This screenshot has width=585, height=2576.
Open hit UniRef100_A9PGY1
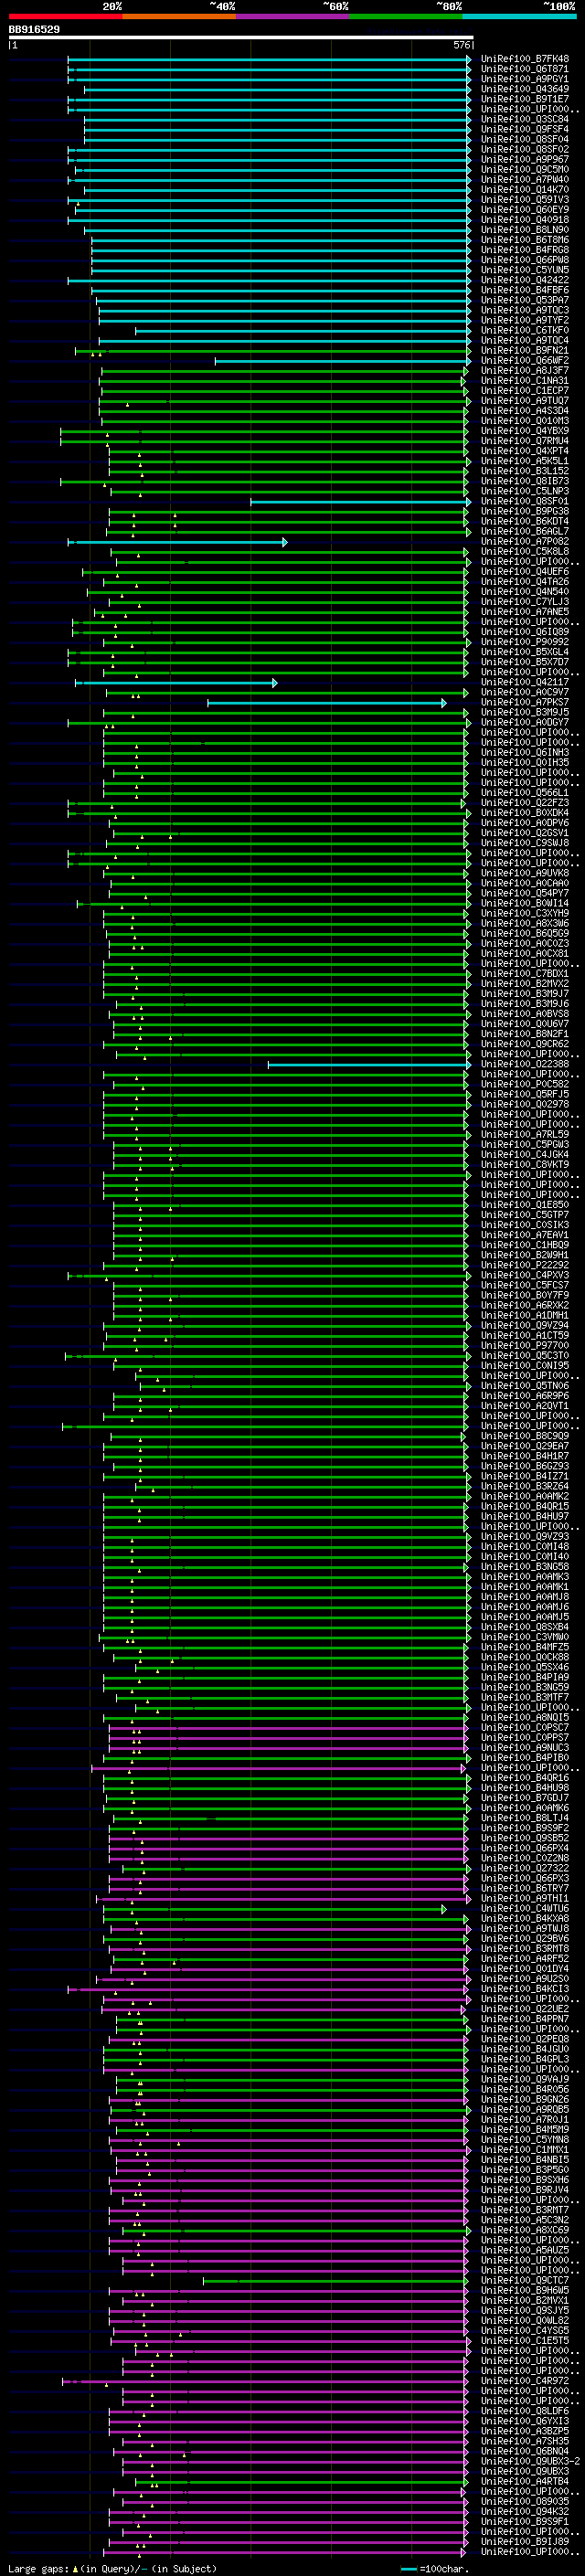(x=525, y=79)
